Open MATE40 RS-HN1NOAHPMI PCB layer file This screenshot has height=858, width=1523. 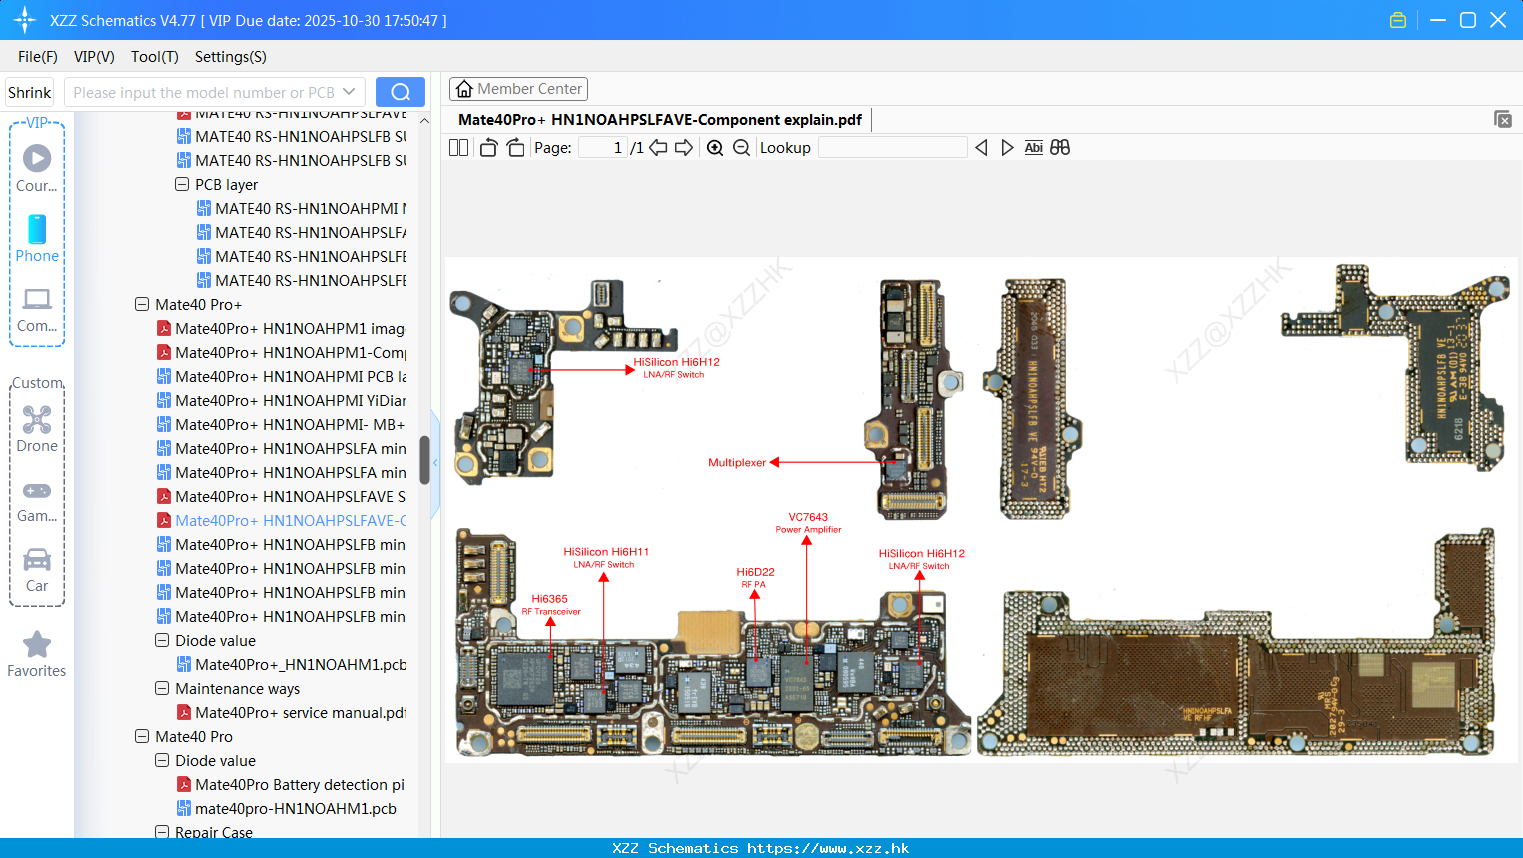point(301,208)
